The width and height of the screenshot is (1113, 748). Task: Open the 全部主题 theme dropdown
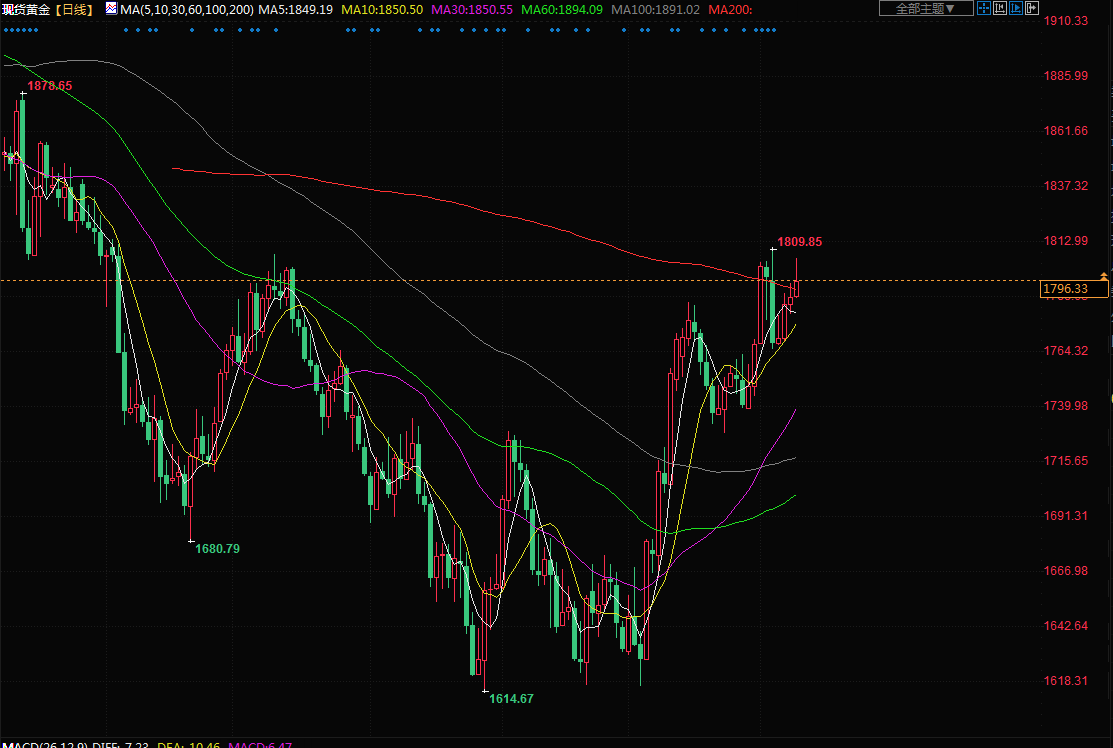(x=925, y=9)
